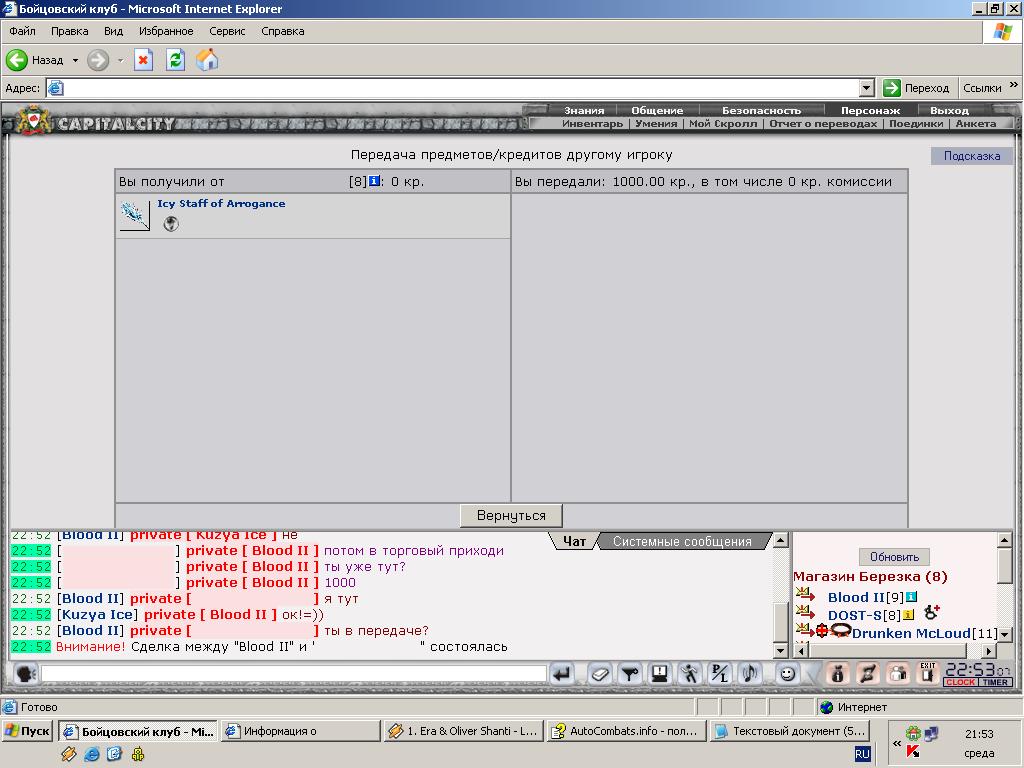
Task: Select player Blood II in room list
Action: point(856,597)
